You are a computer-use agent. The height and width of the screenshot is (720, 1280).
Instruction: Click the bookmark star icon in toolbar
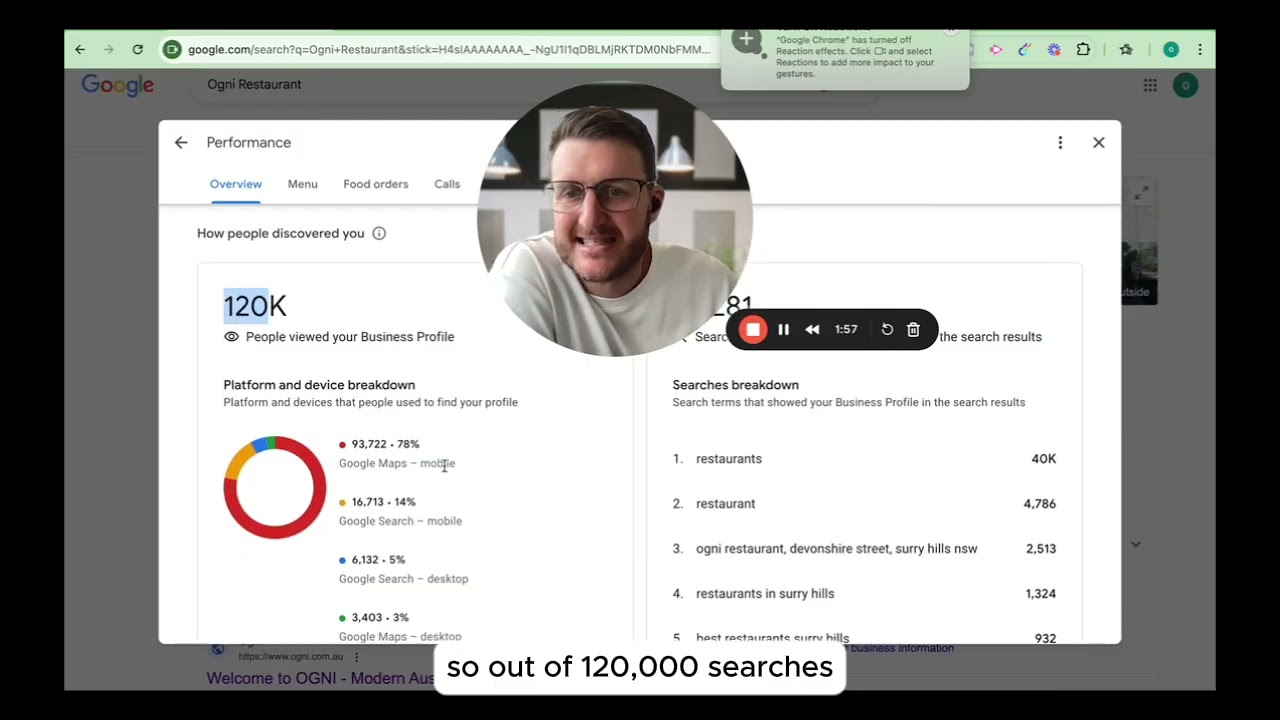pos(1126,49)
